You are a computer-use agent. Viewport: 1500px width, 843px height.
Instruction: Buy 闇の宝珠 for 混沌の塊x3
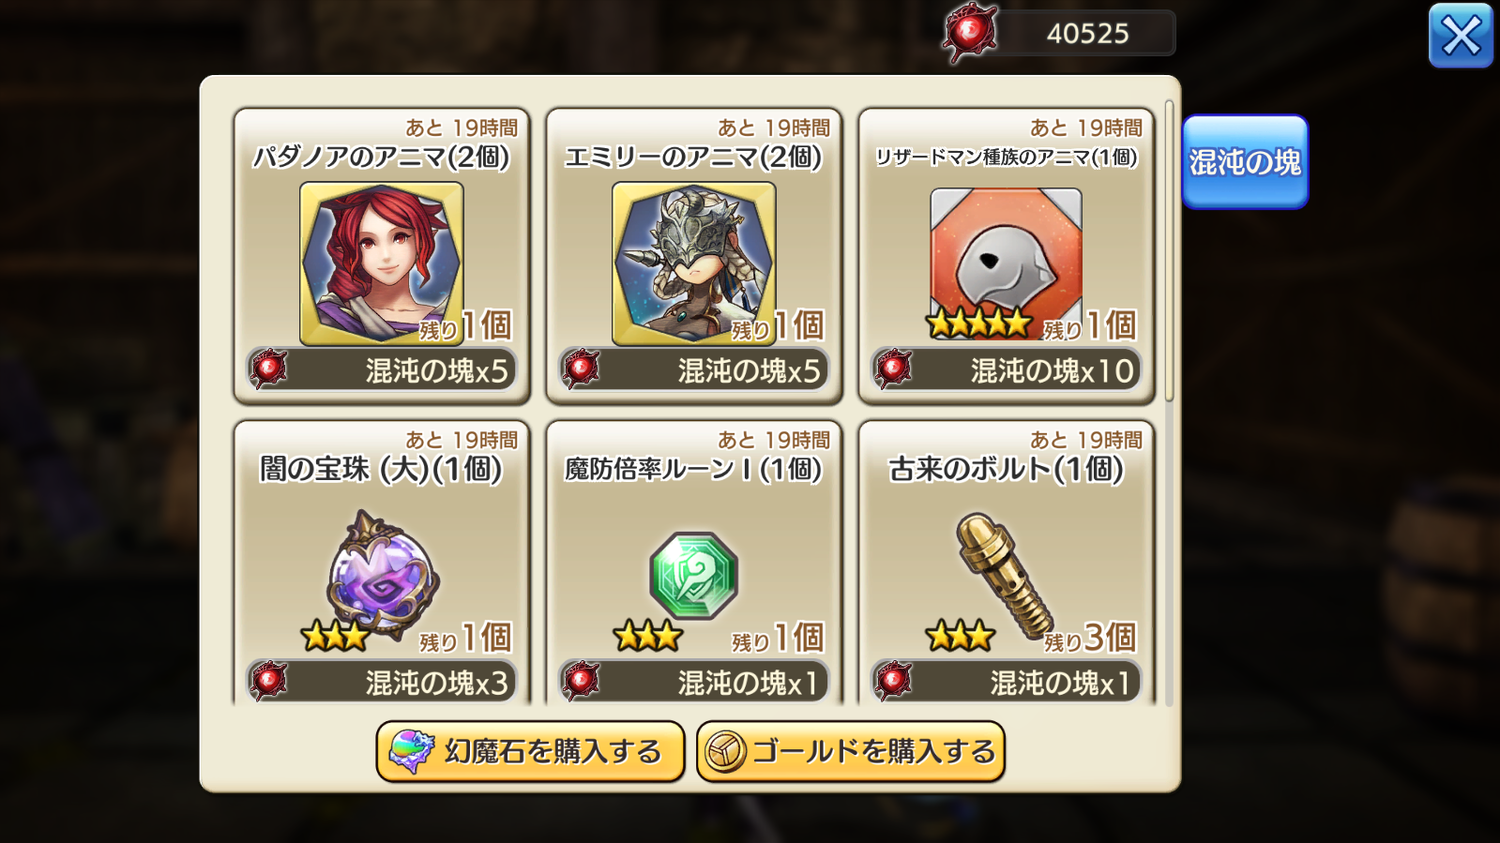point(381,682)
